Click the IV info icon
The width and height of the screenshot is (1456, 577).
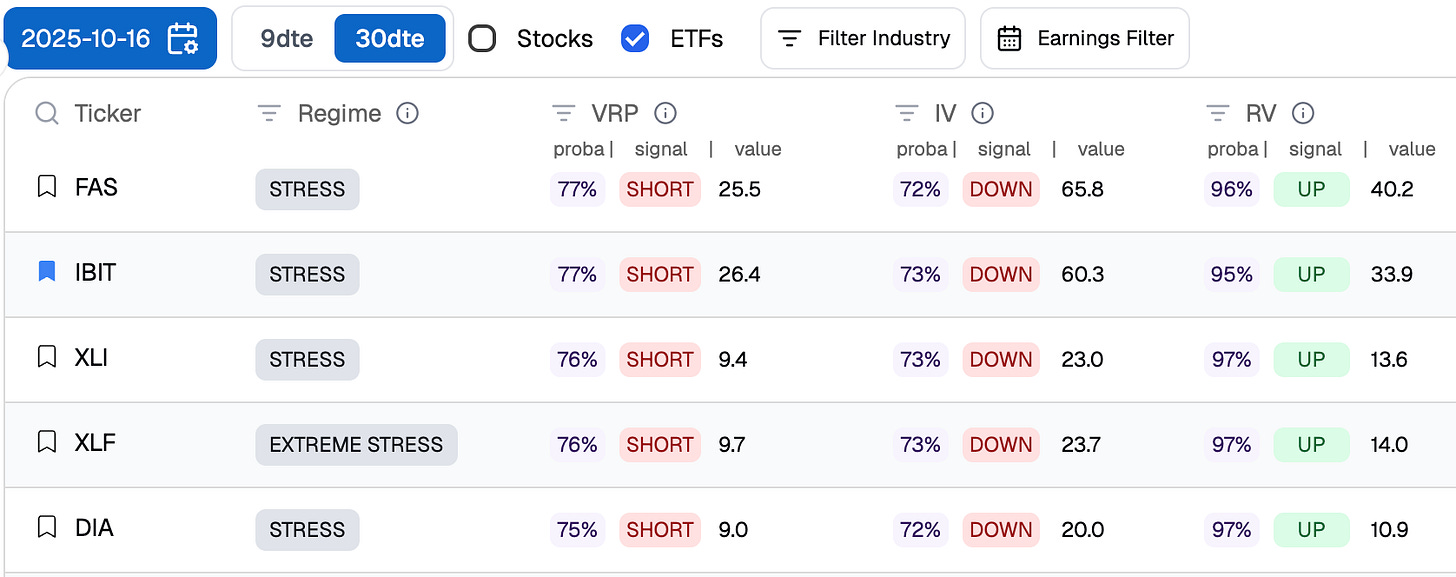pyautogui.click(x=983, y=114)
